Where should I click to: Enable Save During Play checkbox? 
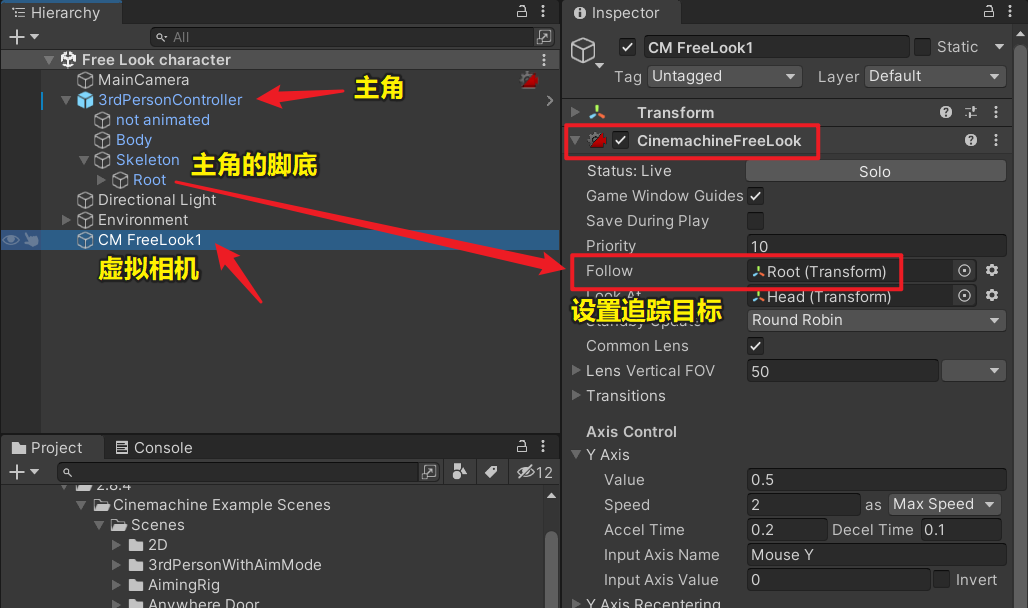[755, 221]
